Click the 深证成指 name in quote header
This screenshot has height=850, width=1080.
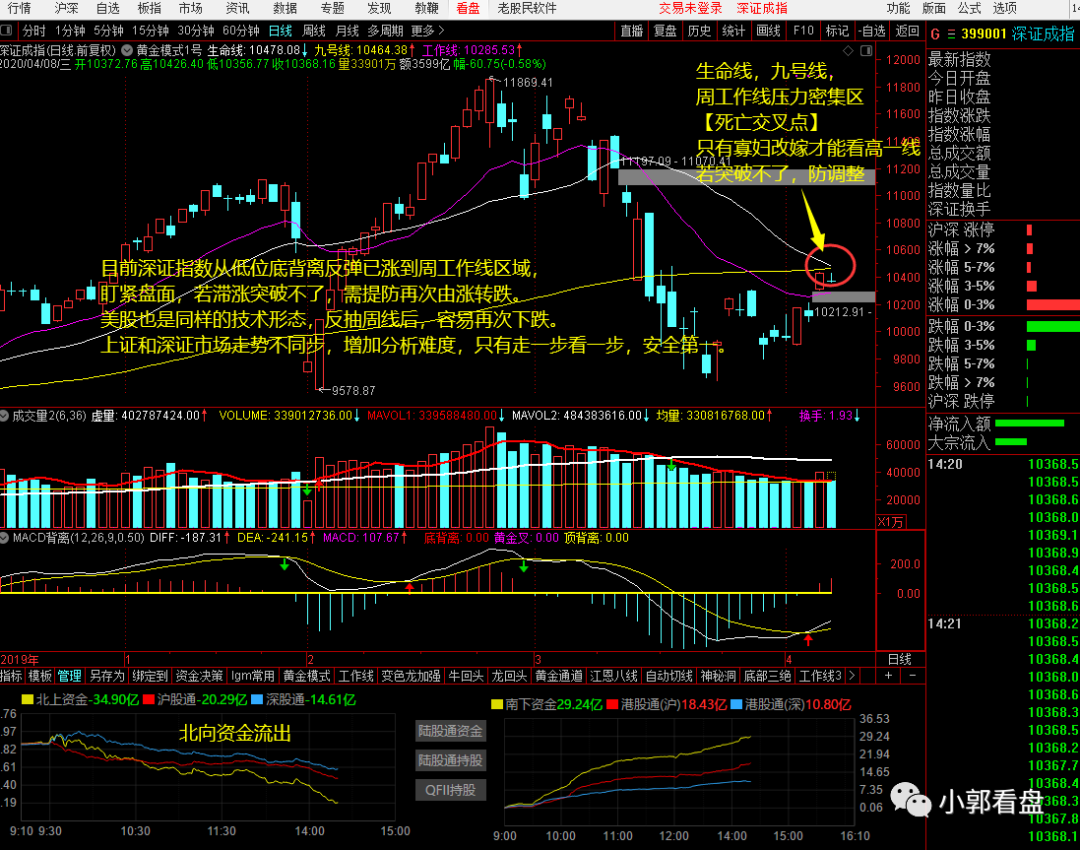click(x=1043, y=34)
